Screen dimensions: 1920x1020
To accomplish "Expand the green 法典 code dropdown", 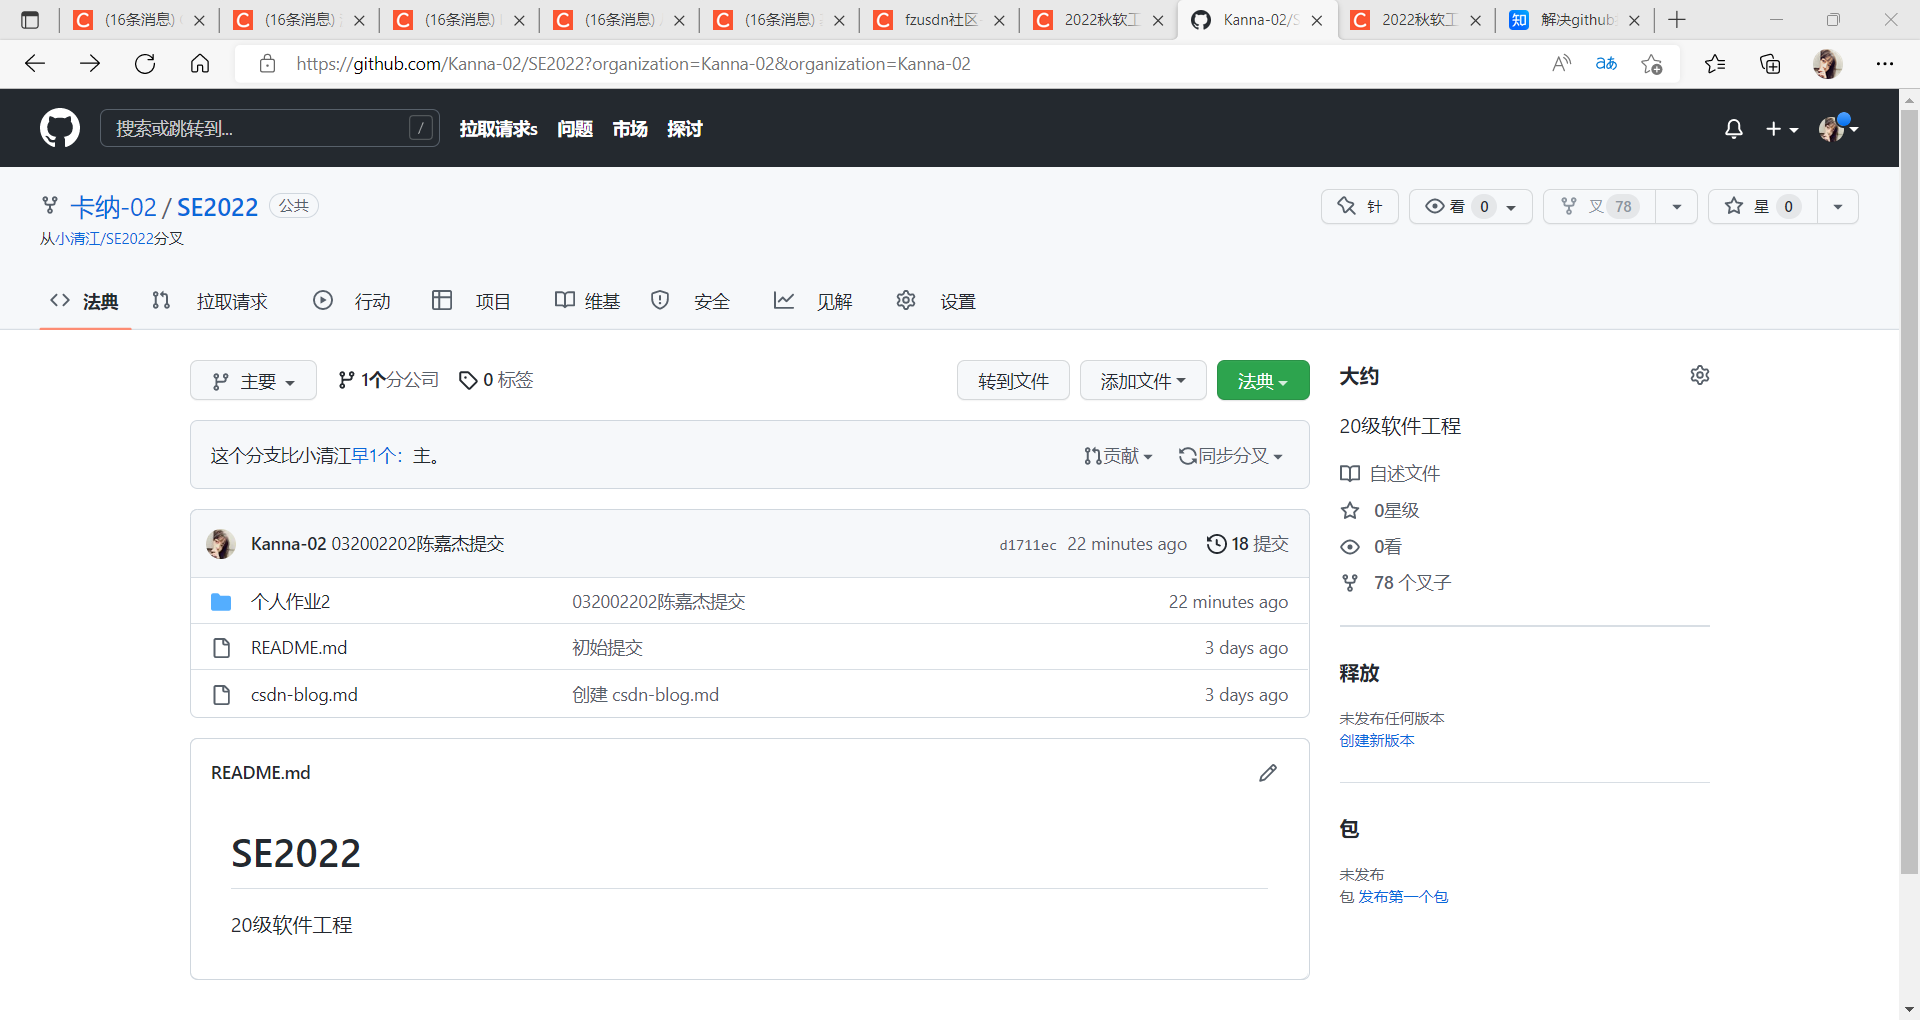I will (x=1263, y=381).
